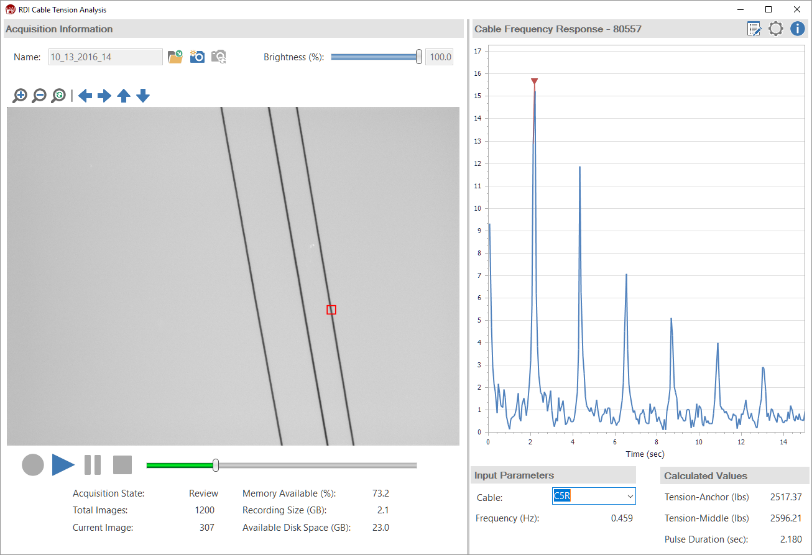Click the red region-of-interest box on the cable

tap(331, 310)
